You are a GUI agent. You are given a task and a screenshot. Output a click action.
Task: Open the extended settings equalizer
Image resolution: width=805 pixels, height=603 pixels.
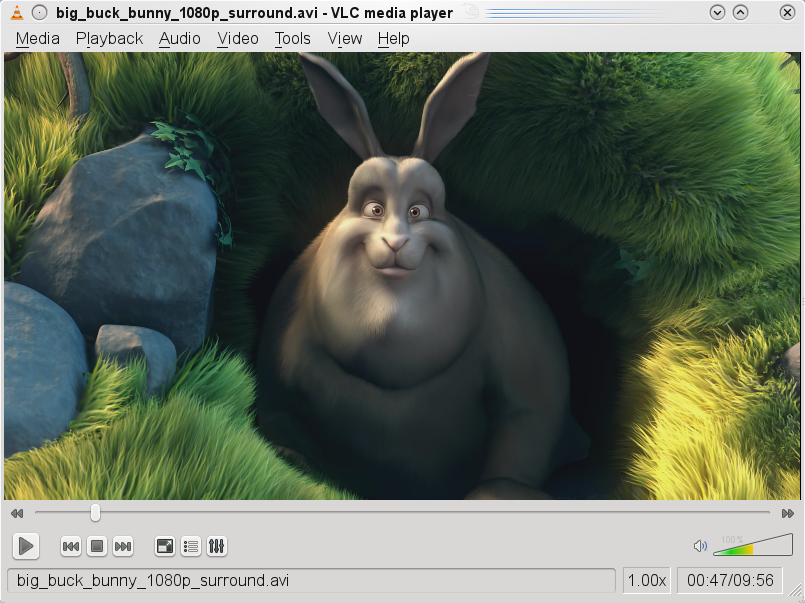(216, 546)
